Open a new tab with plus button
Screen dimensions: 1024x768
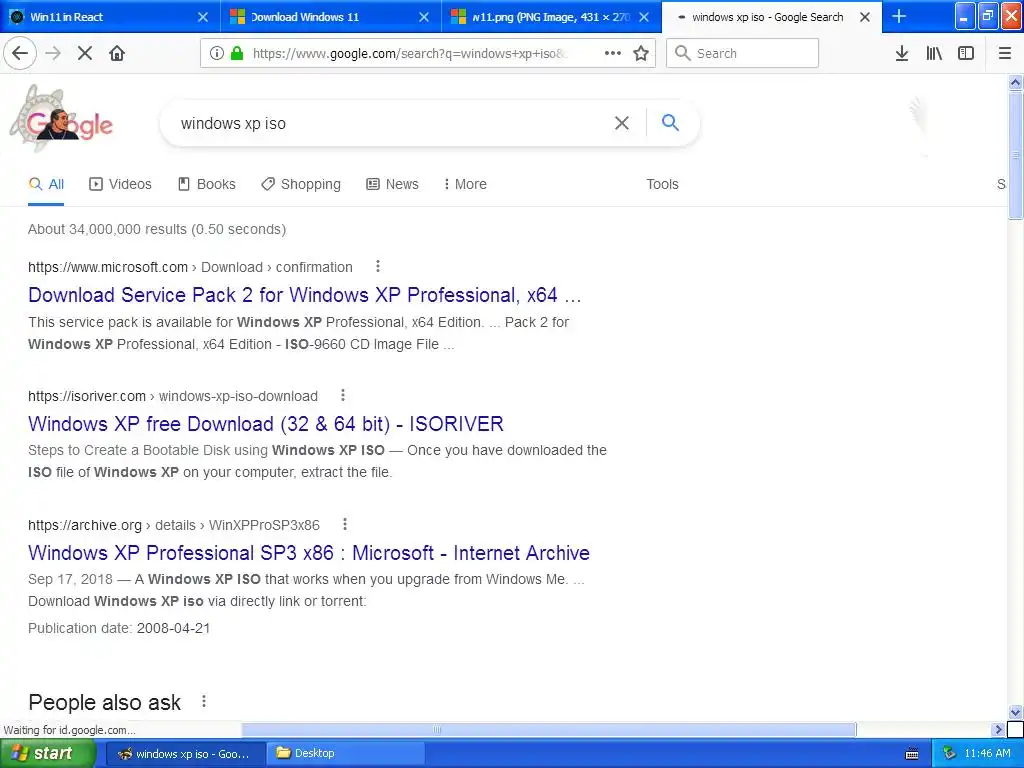coord(899,16)
